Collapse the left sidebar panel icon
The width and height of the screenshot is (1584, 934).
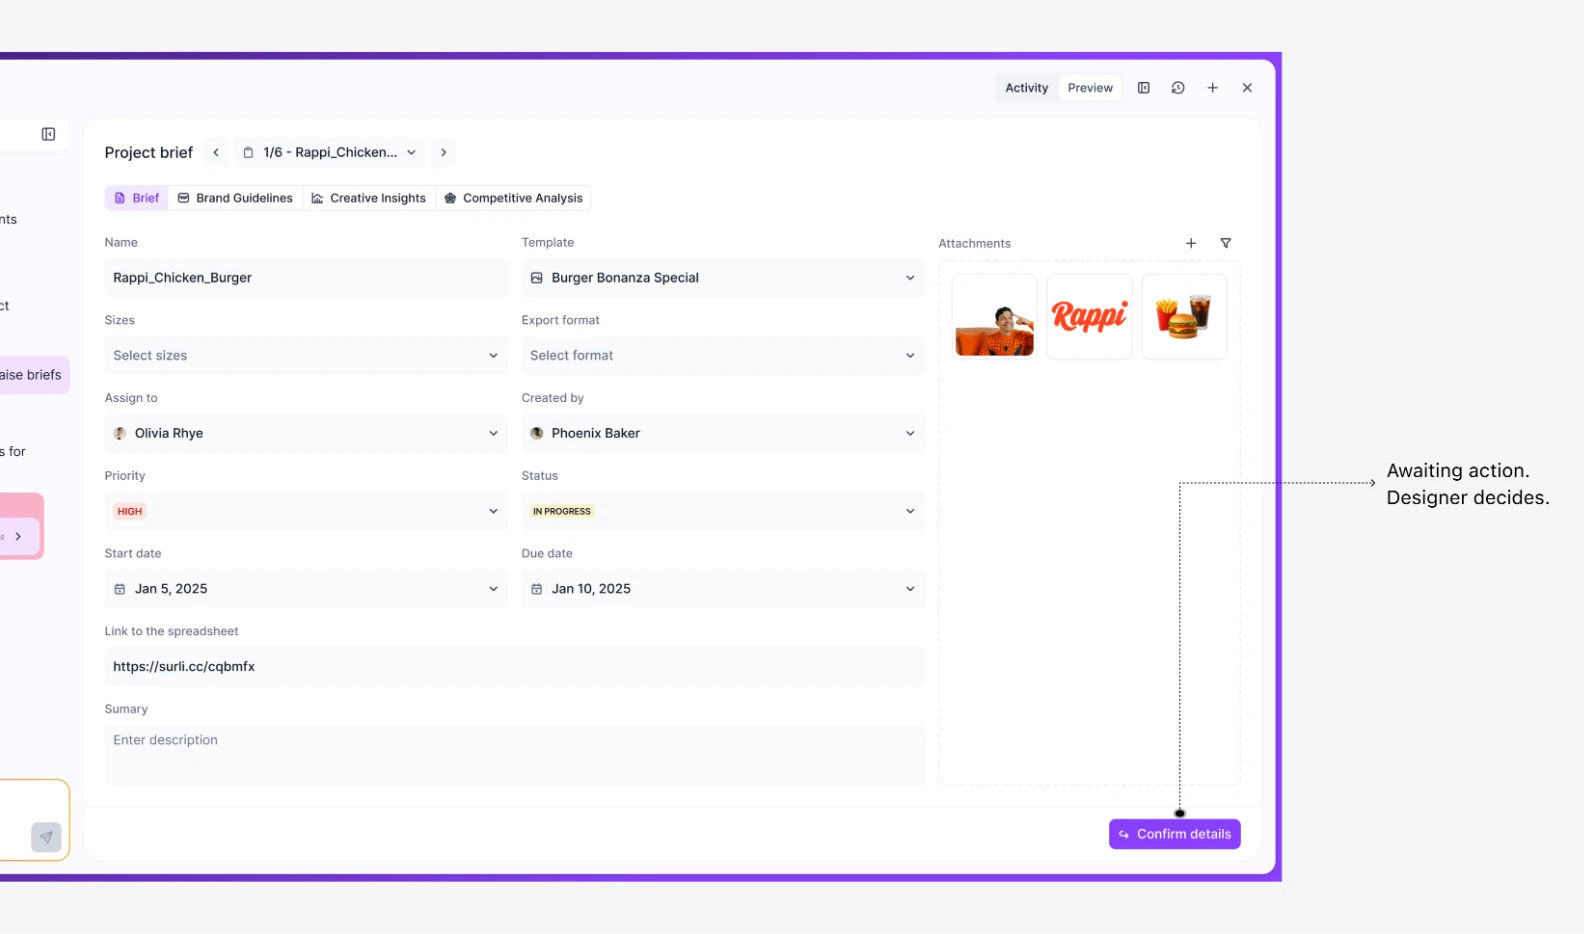pos(48,134)
